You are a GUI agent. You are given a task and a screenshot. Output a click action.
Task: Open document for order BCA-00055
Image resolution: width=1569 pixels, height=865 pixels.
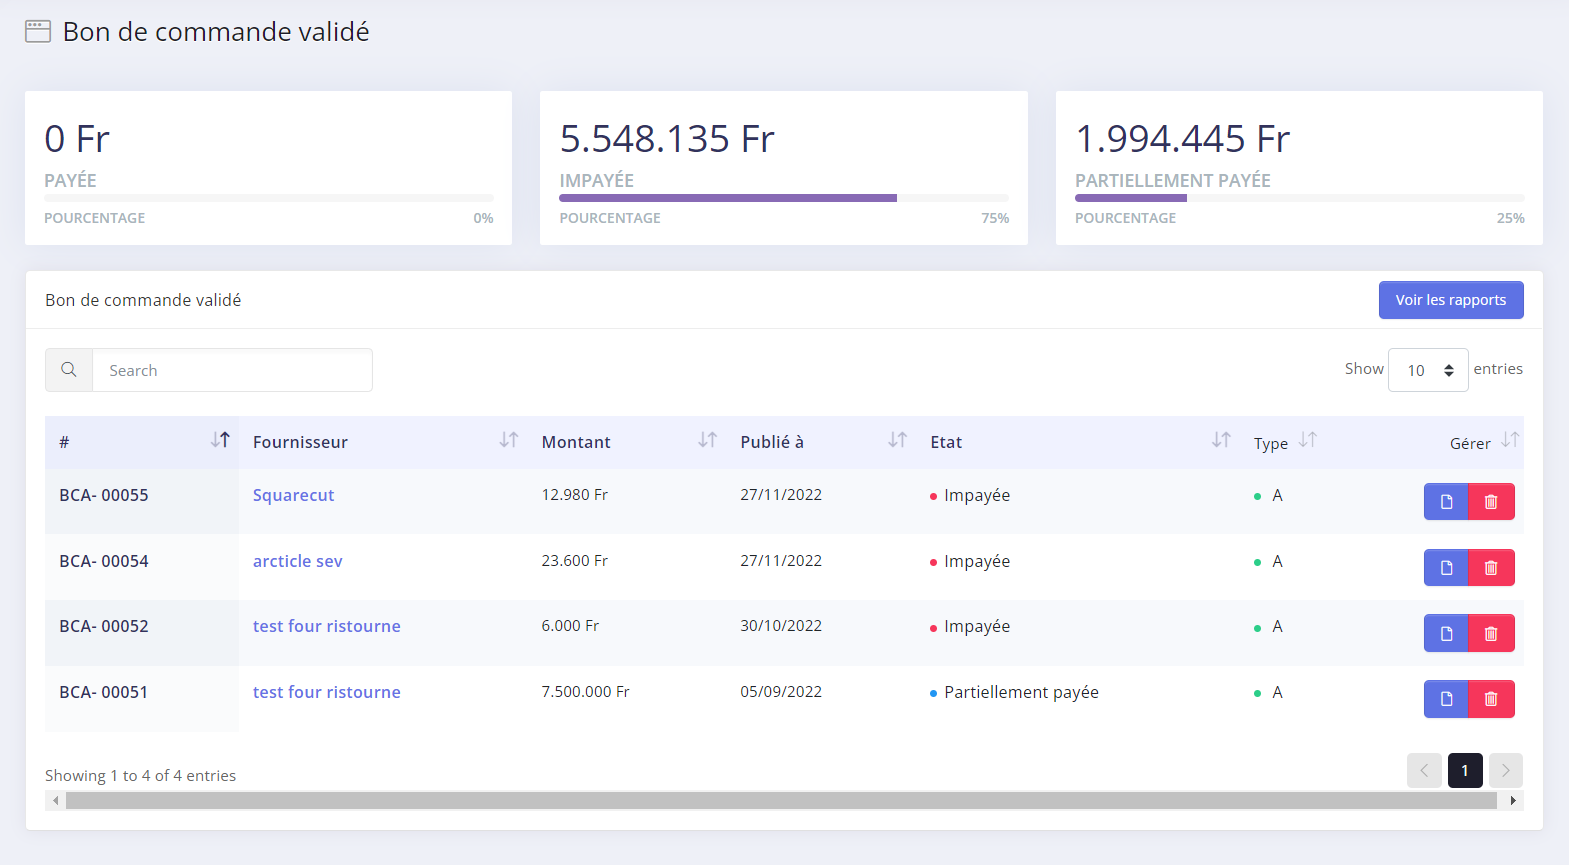[x=1446, y=502]
